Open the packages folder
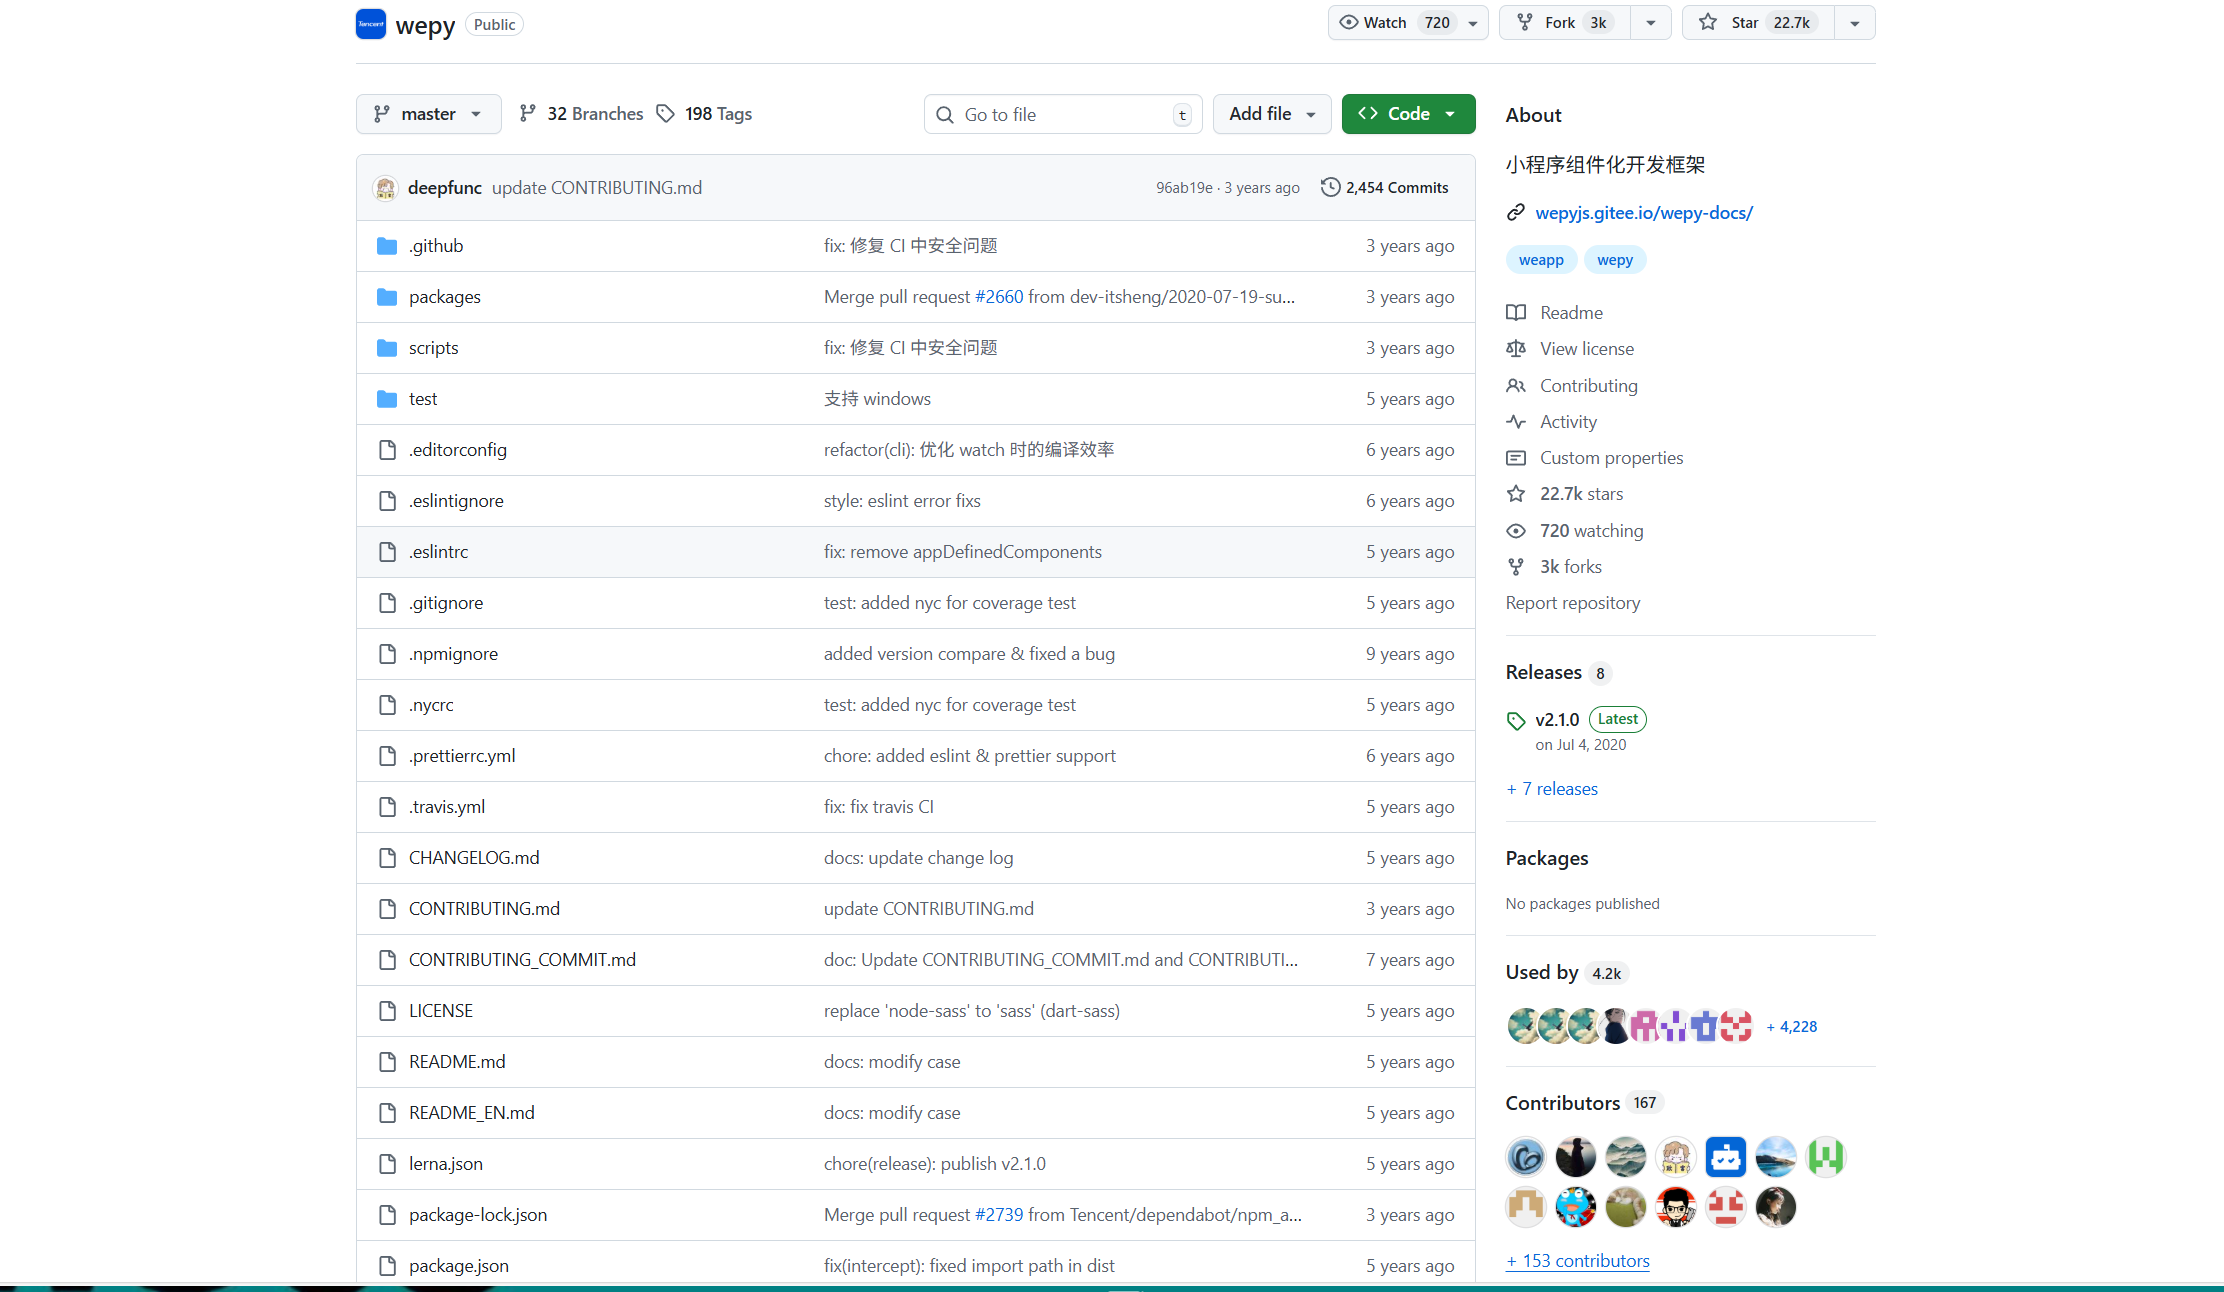The image size is (2224, 1292). (445, 296)
